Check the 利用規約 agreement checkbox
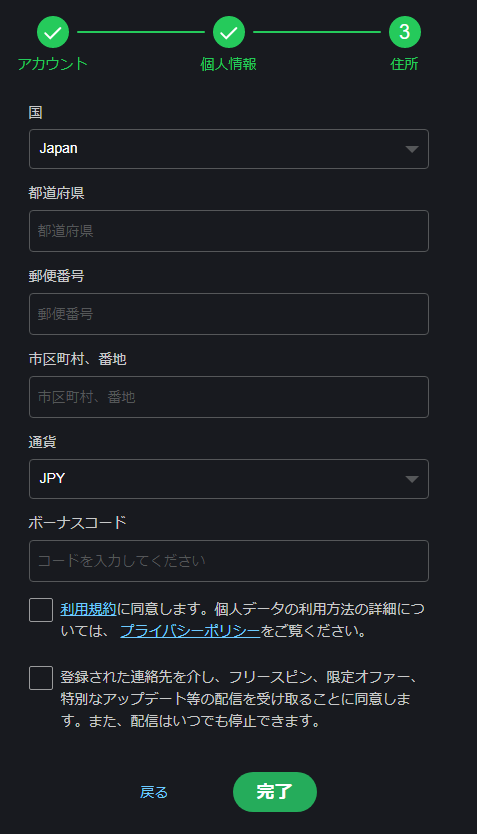This screenshot has height=834, width=477. click(x=41, y=610)
